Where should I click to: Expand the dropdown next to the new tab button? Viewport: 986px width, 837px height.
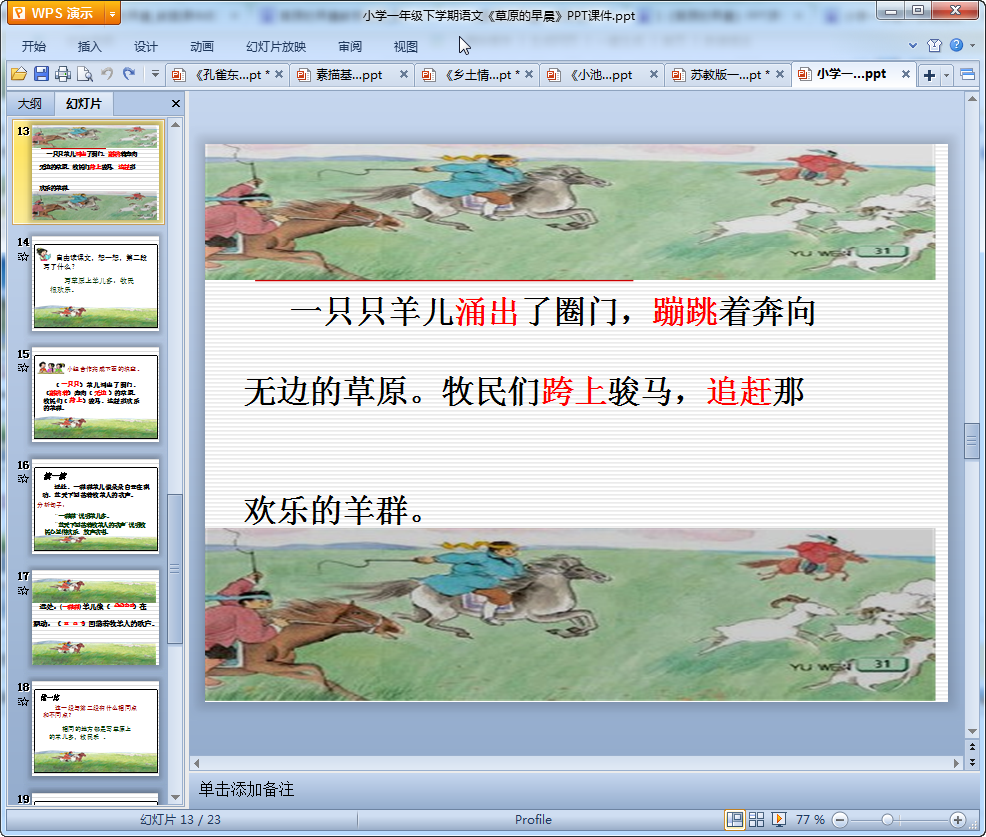click(x=946, y=75)
